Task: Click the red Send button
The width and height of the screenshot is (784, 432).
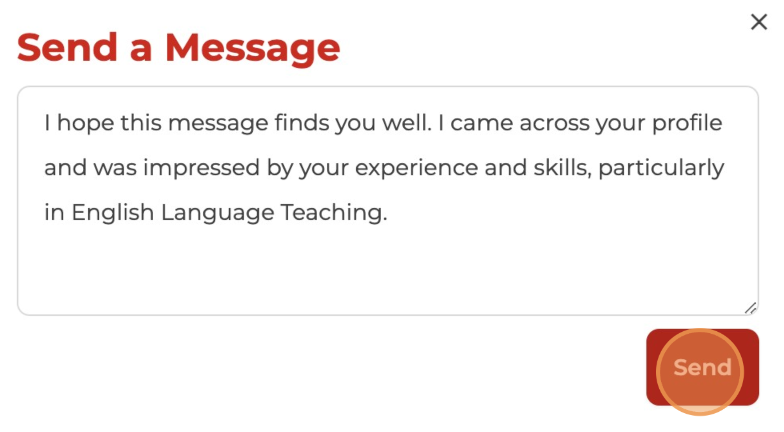Action: (x=702, y=367)
